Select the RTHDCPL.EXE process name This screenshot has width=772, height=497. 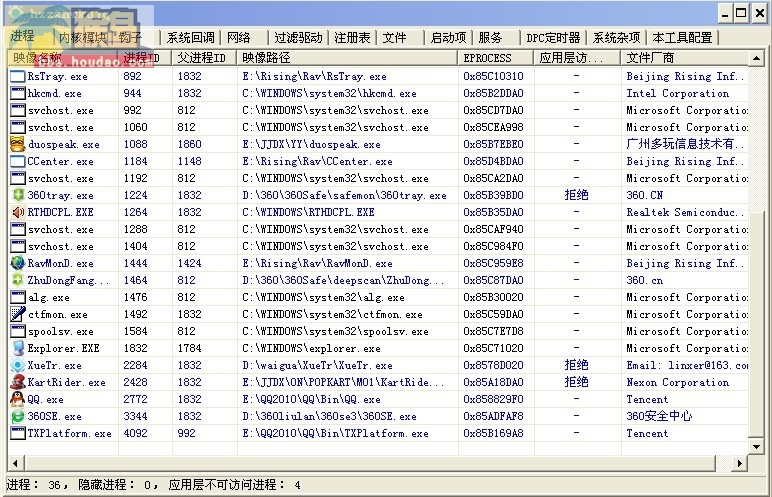[x=61, y=212]
